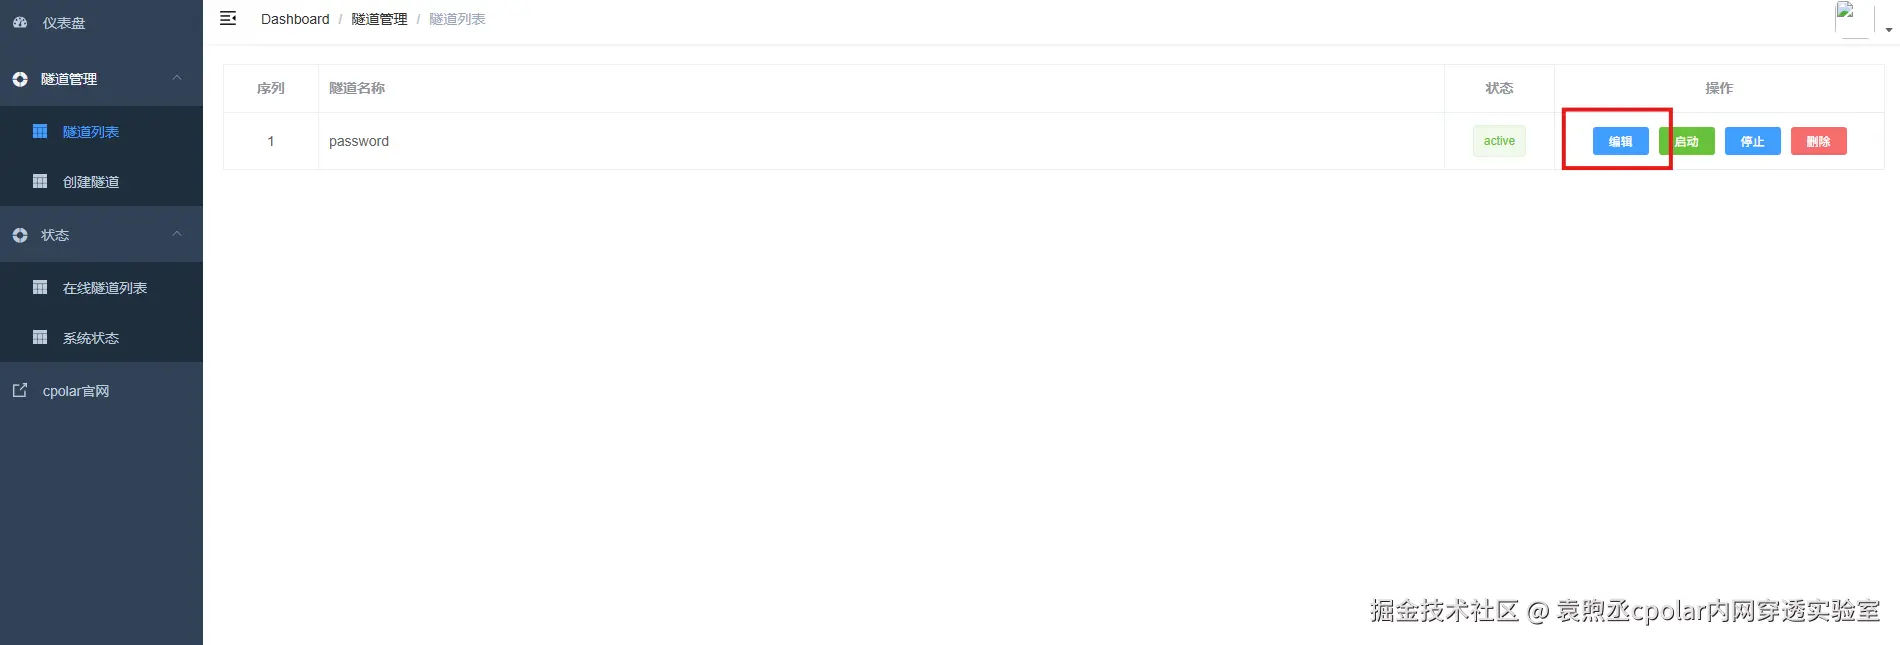Click the green 启动 button
Screen dimensions: 1900x645
point(1686,141)
